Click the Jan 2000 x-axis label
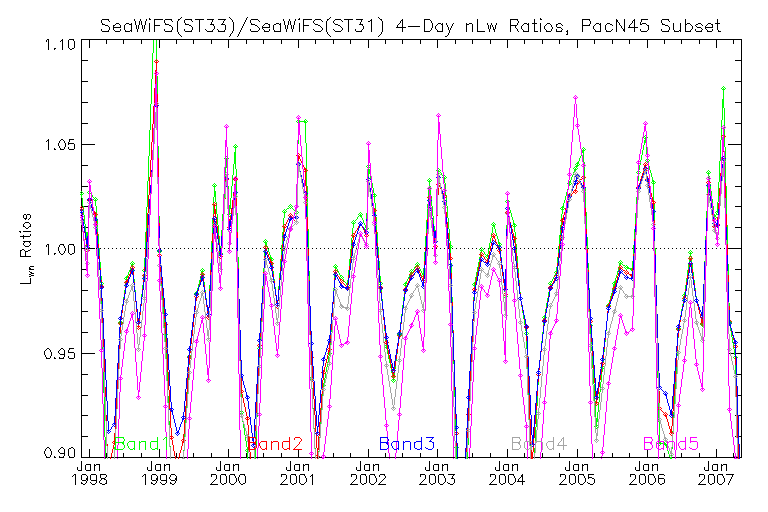768x512 pixels. pyautogui.click(x=228, y=473)
